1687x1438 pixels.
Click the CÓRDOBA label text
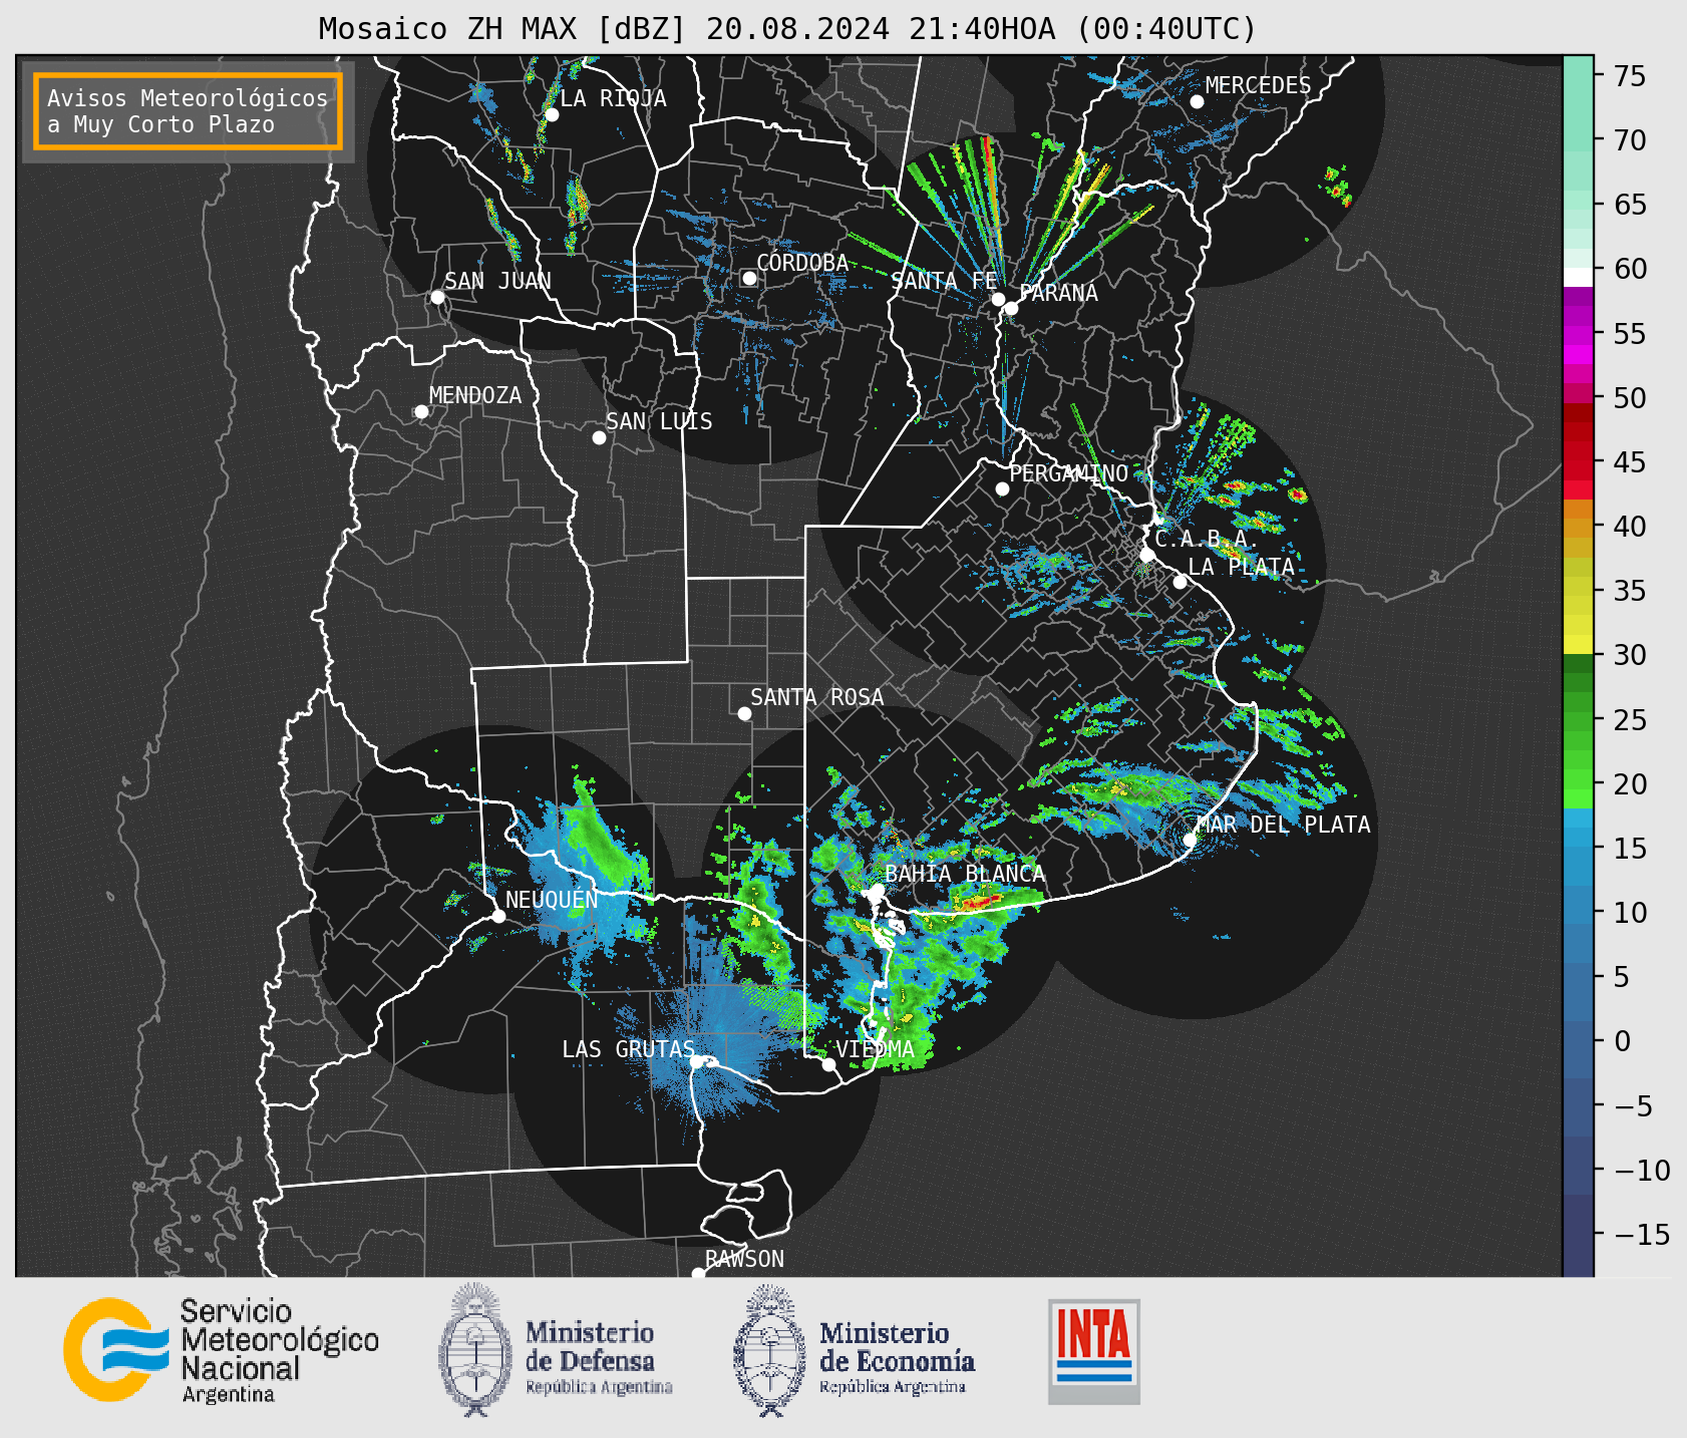click(802, 262)
